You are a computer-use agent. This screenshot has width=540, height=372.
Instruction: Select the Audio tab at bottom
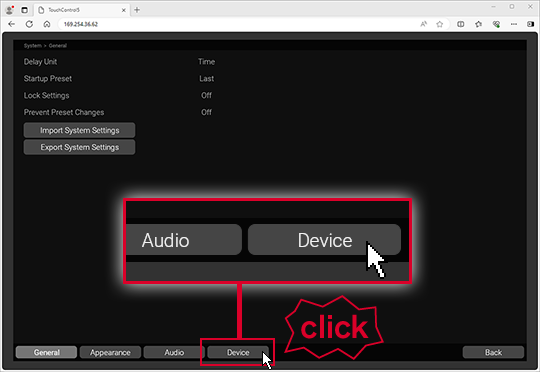[x=174, y=352]
